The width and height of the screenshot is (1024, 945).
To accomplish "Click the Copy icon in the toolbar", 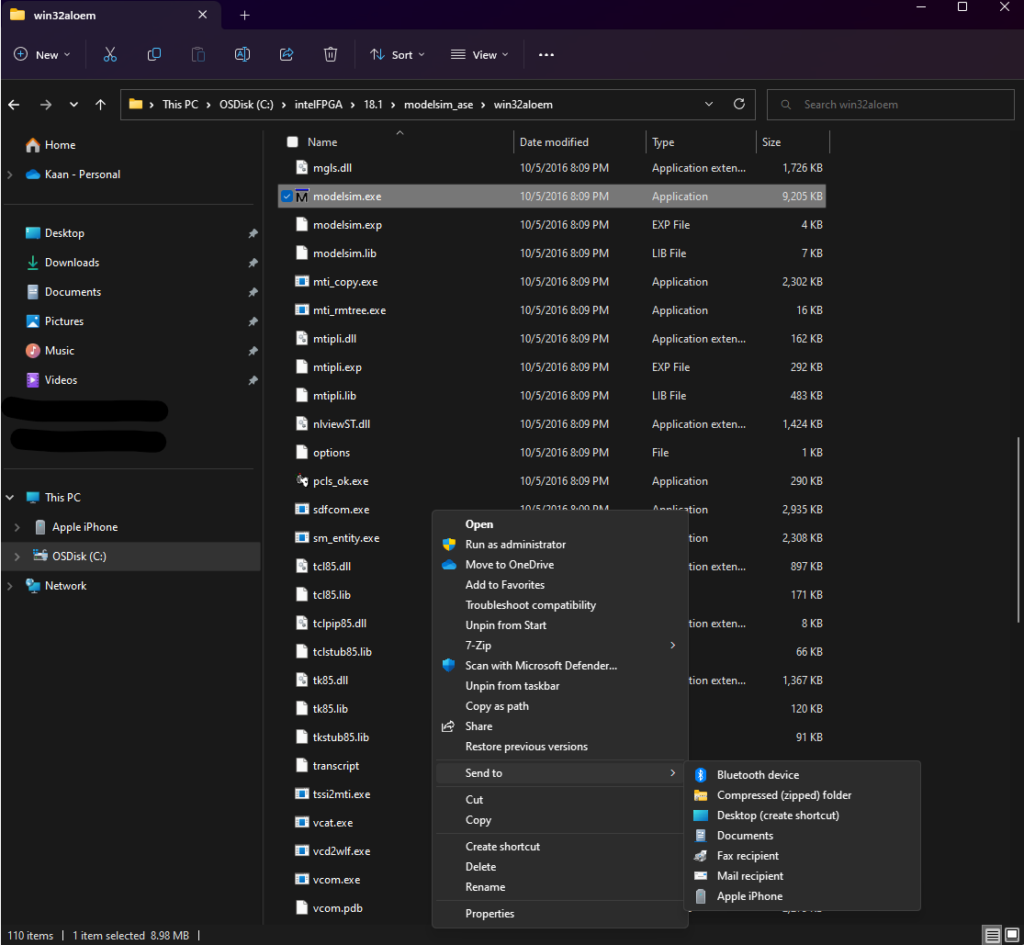I will 154,54.
